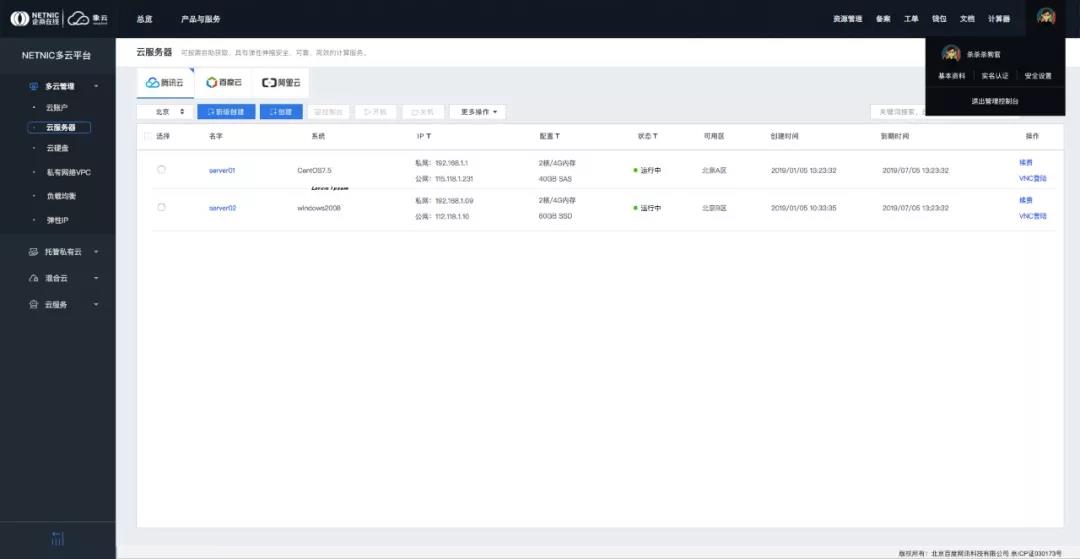This screenshot has width=1080, height=559.
Task: Click the NETNIC logo in header
Action: point(34,18)
